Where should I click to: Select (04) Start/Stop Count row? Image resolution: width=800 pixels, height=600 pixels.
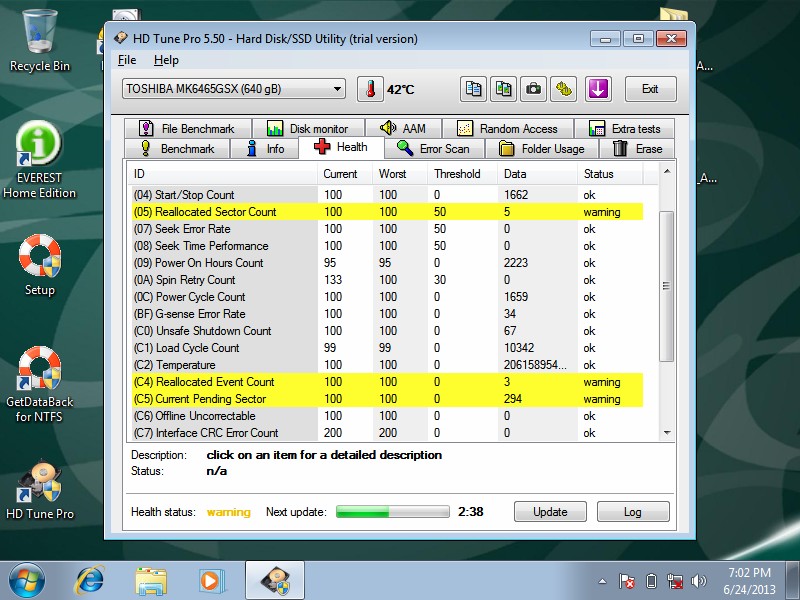(388, 195)
